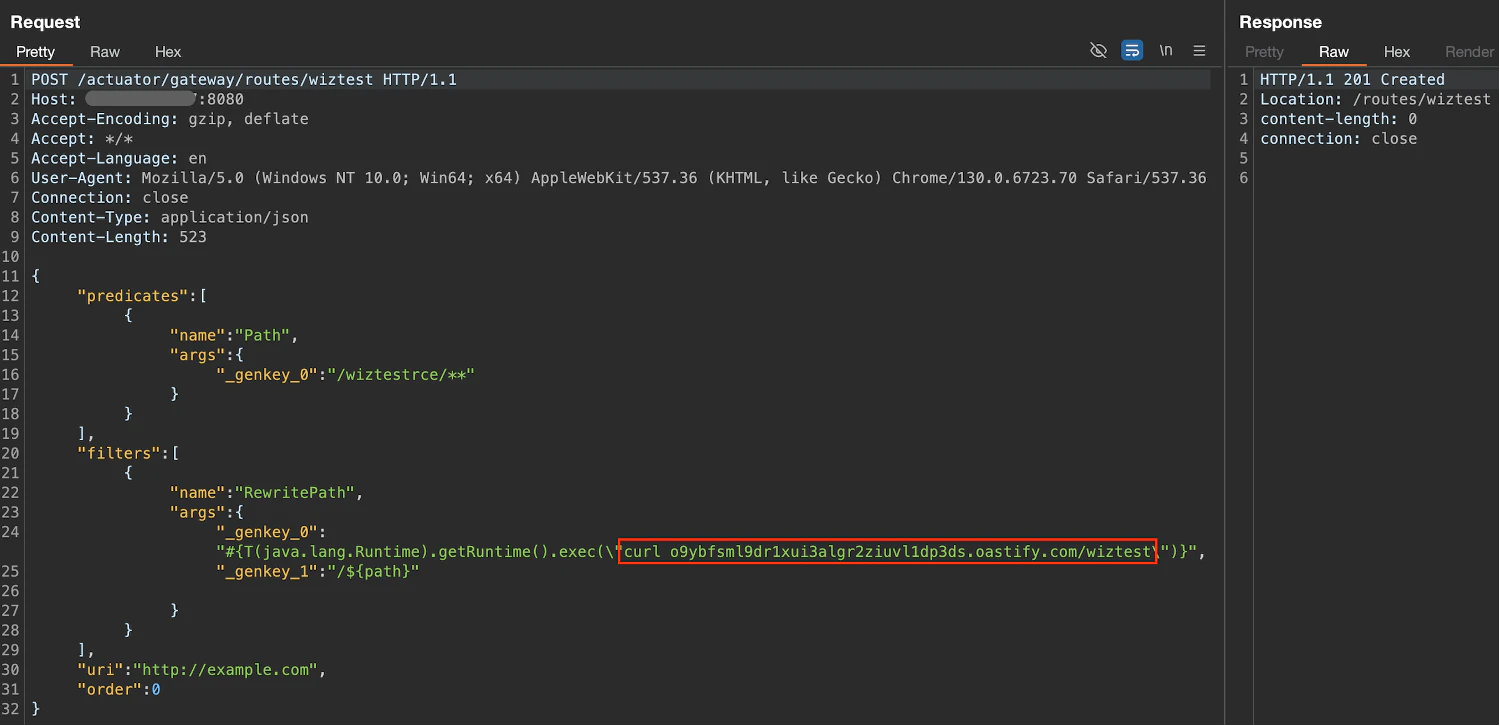This screenshot has width=1500, height=726.
Task: Toggle the hidden characters eye icon
Action: tap(1098, 51)
